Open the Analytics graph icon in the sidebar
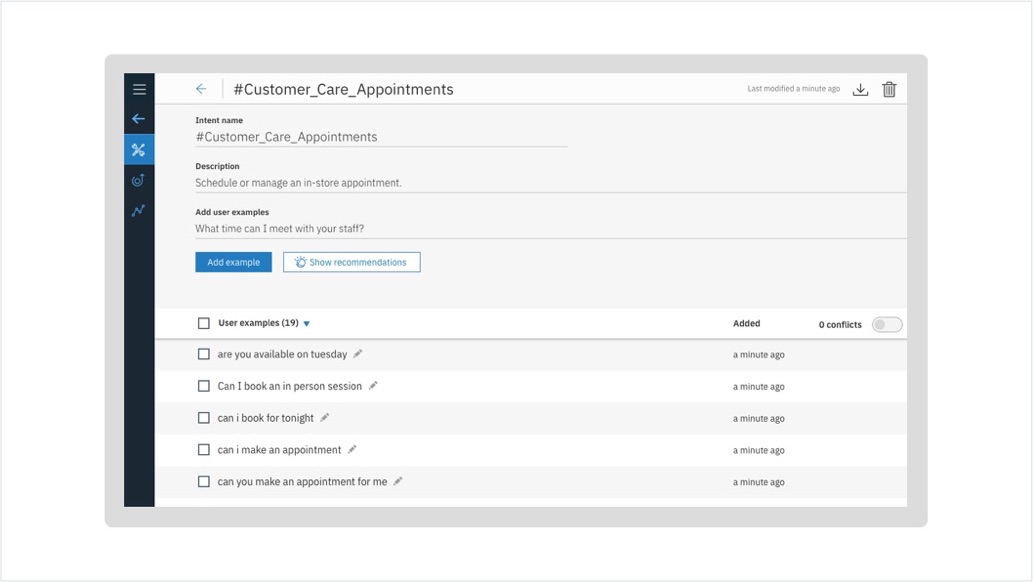The height and width of the screenshot is (582, 1033). (138, 210)
